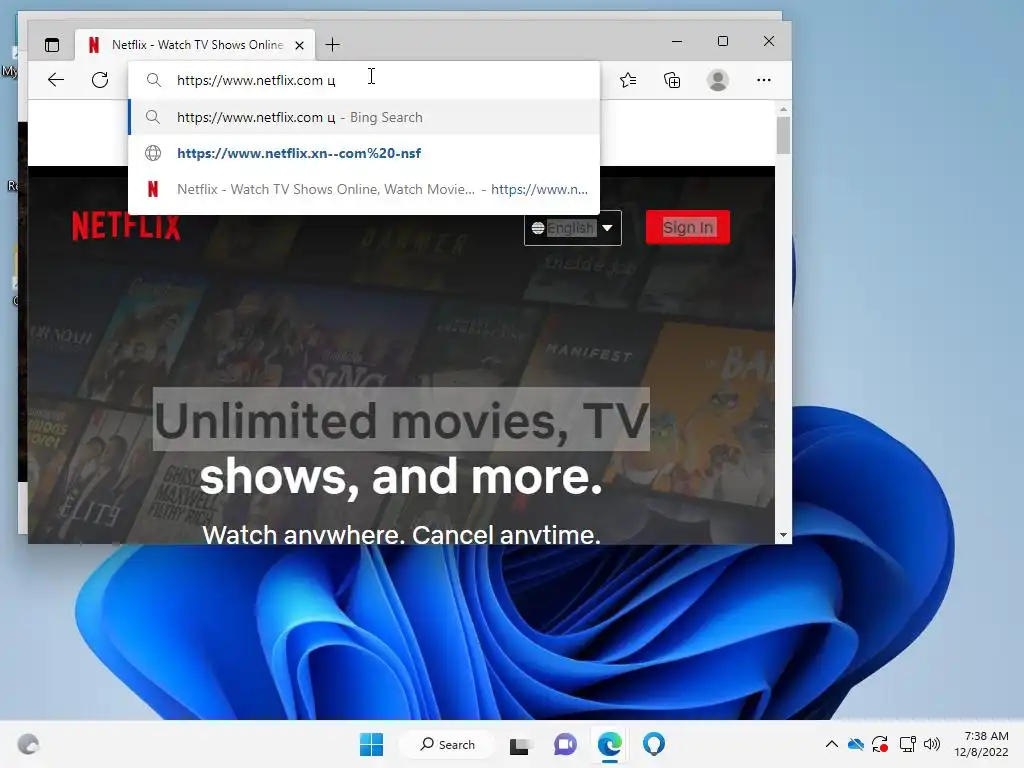Open network status tray icon

pos(907,744)
